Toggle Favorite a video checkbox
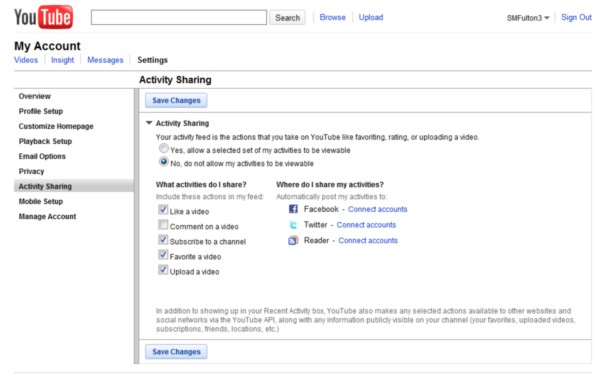Viewport: 600px width, 375px height. [x=163, y=254]
